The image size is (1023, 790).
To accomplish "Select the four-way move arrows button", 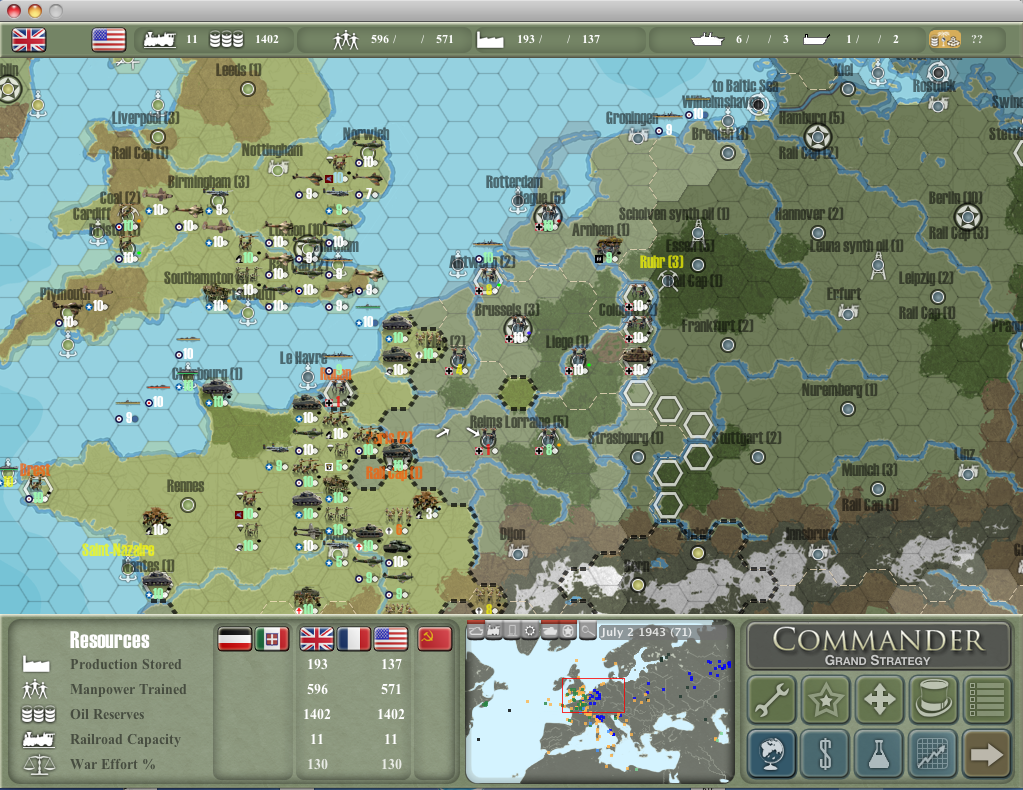I will pyautogui.click(x=879, y=699).
